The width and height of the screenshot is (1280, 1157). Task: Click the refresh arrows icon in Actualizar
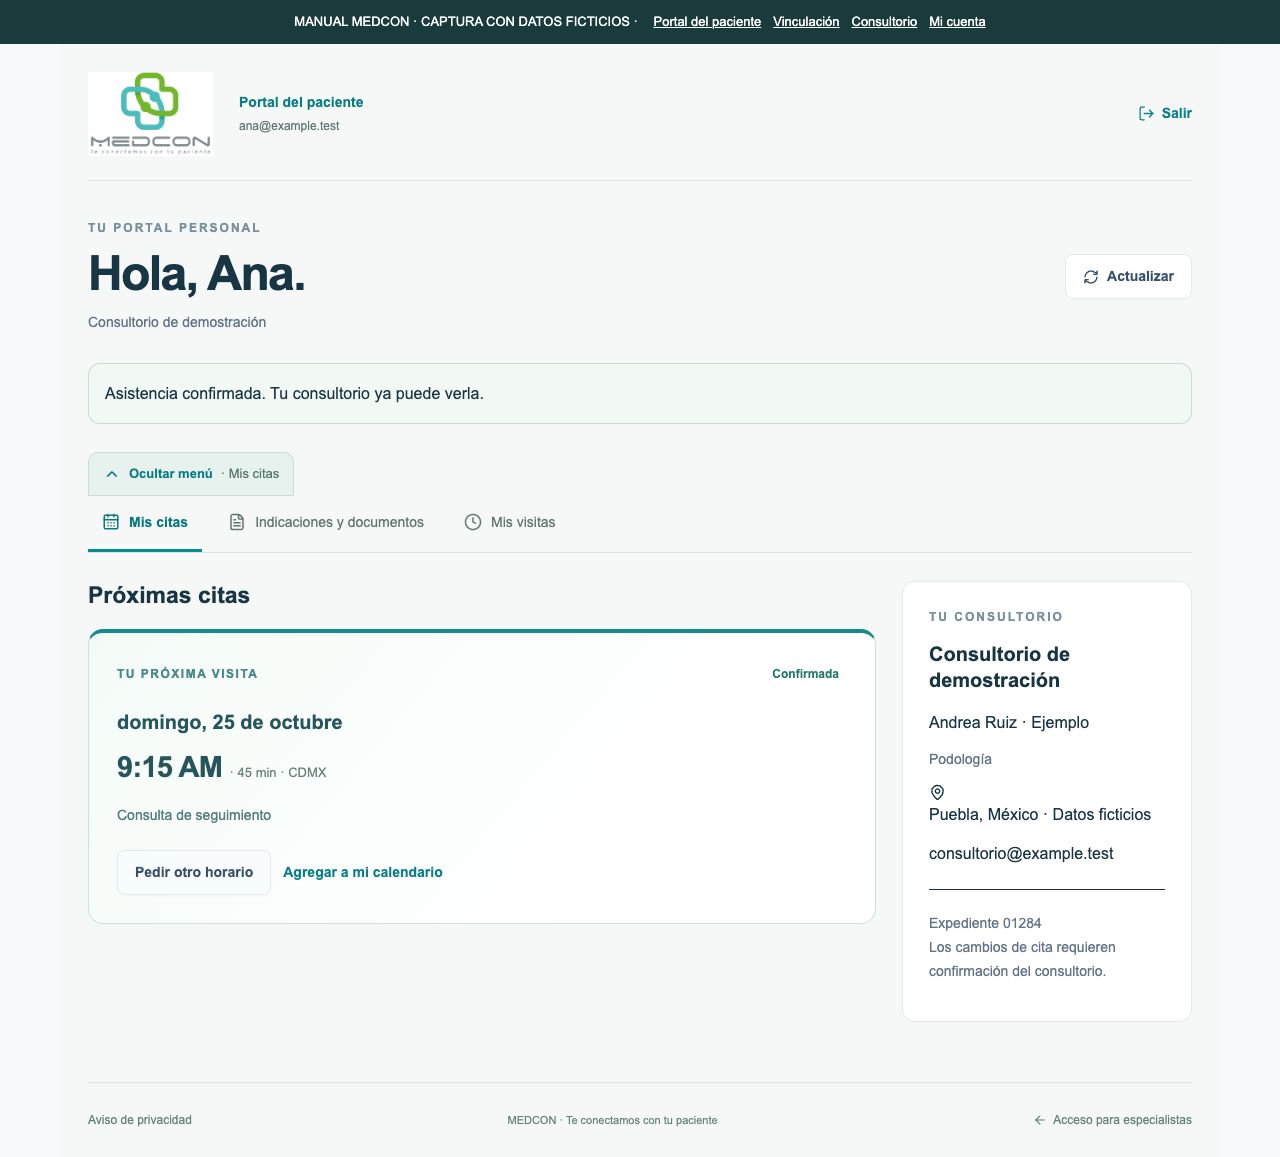[1091, 277]
